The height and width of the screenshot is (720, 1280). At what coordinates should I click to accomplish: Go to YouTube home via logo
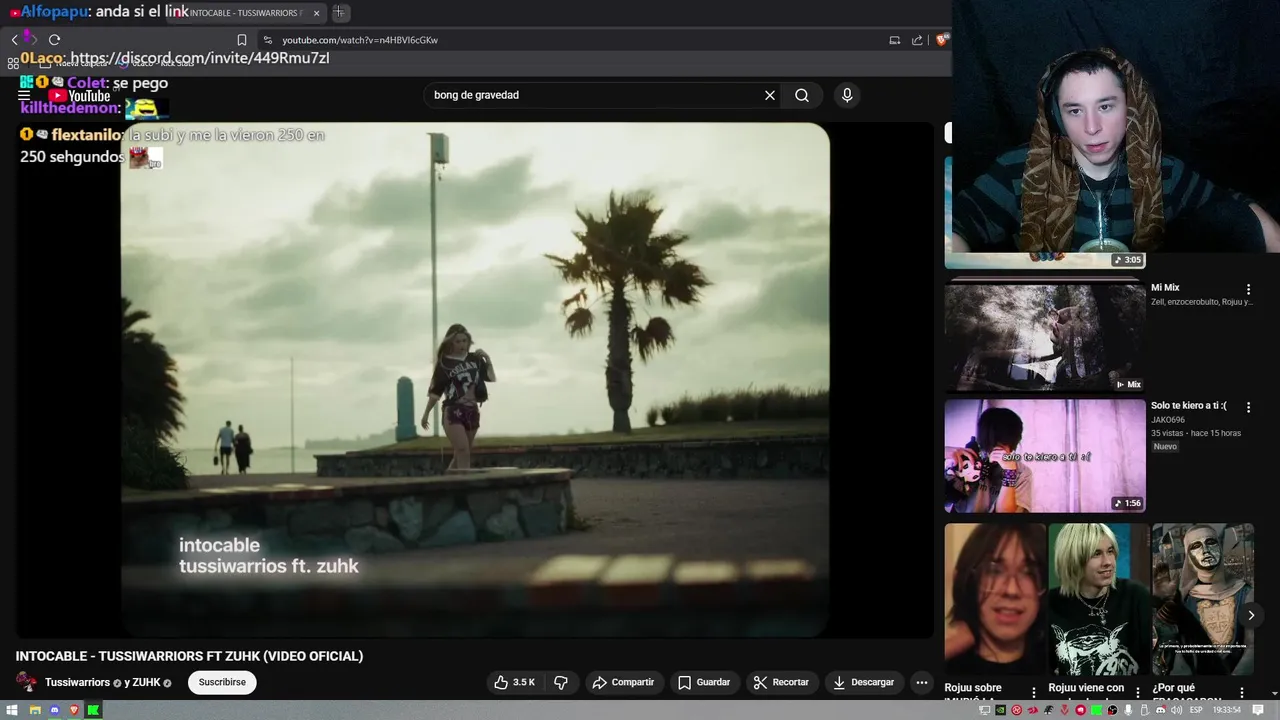[x=80, y=96]
